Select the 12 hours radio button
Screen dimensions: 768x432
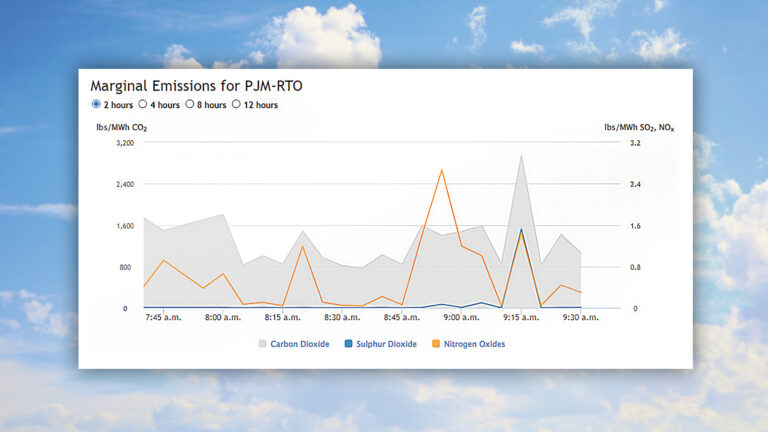pyautogui.click(x=236, y=104)
